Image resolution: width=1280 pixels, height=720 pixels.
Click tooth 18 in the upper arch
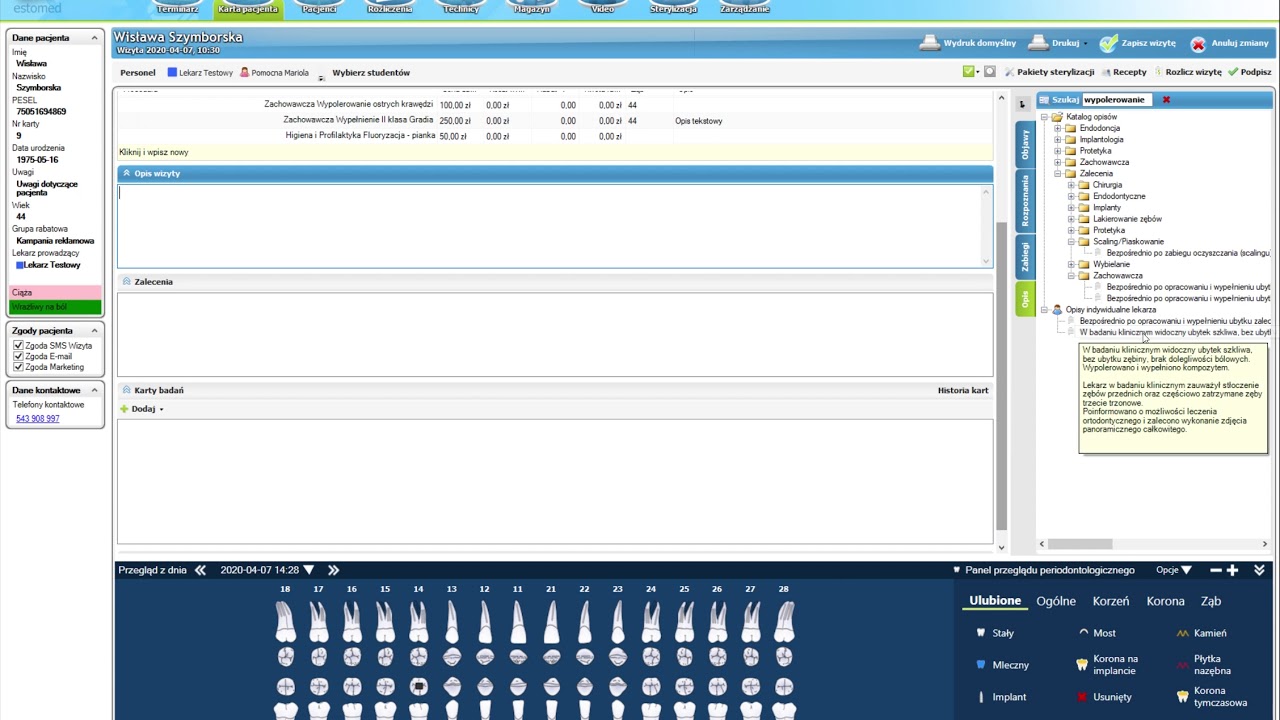(x=285, y=623)
